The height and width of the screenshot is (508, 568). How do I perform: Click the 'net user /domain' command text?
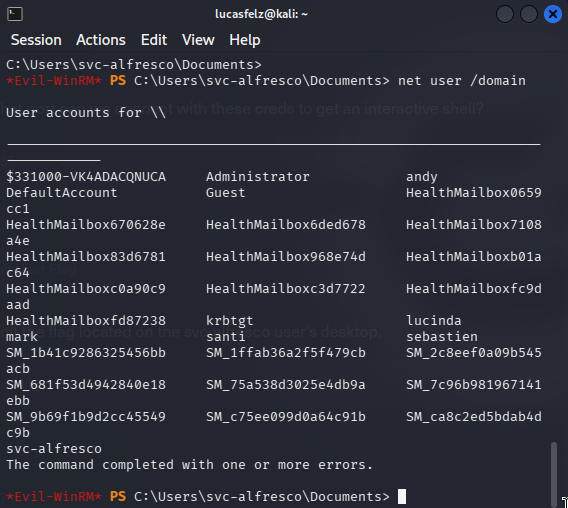pyautogui.click(x=462, y=81)
